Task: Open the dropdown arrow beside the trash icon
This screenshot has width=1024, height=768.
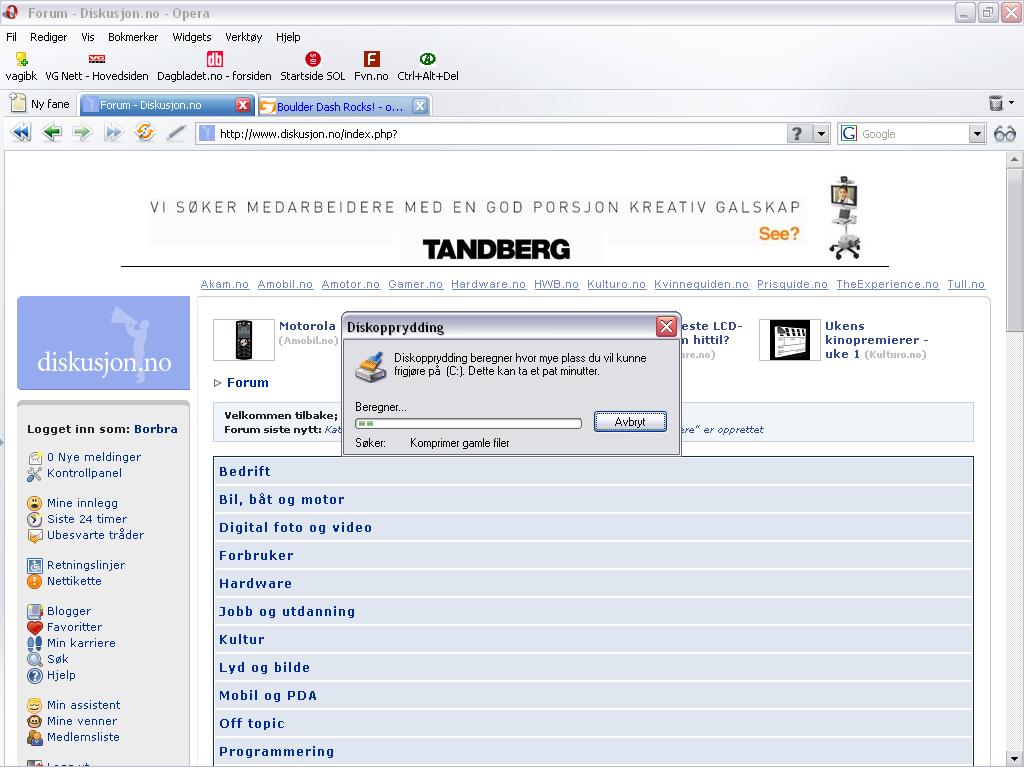Action: pyautogui.click(x=1012, y=103)
